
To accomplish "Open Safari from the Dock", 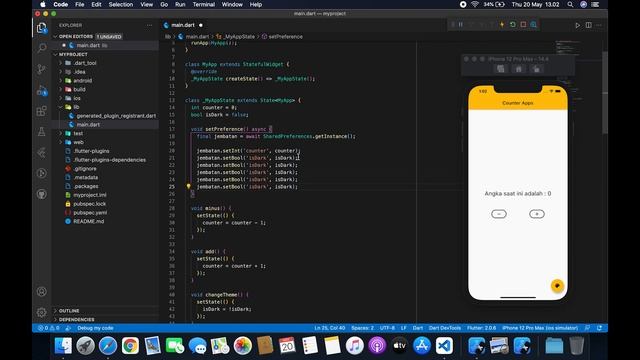I will [x=108, y=346].
